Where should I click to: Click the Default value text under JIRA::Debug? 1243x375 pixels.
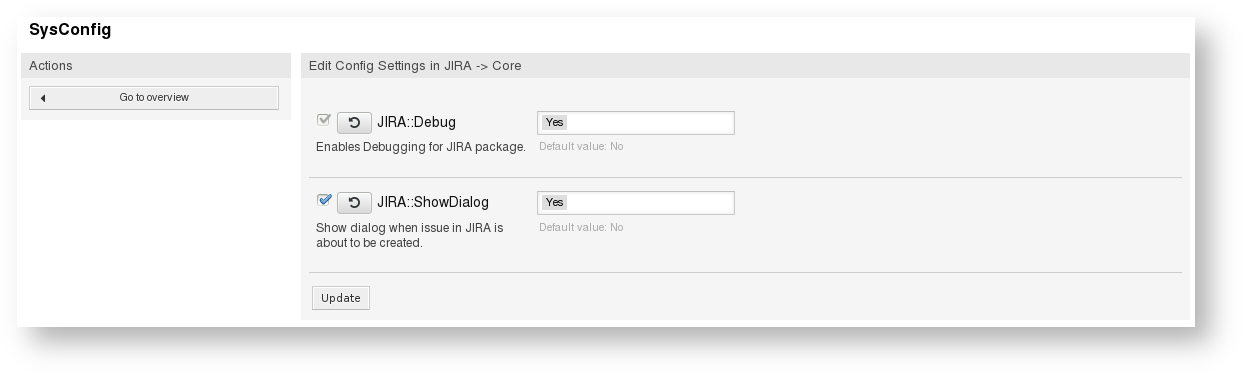point(581,146)
